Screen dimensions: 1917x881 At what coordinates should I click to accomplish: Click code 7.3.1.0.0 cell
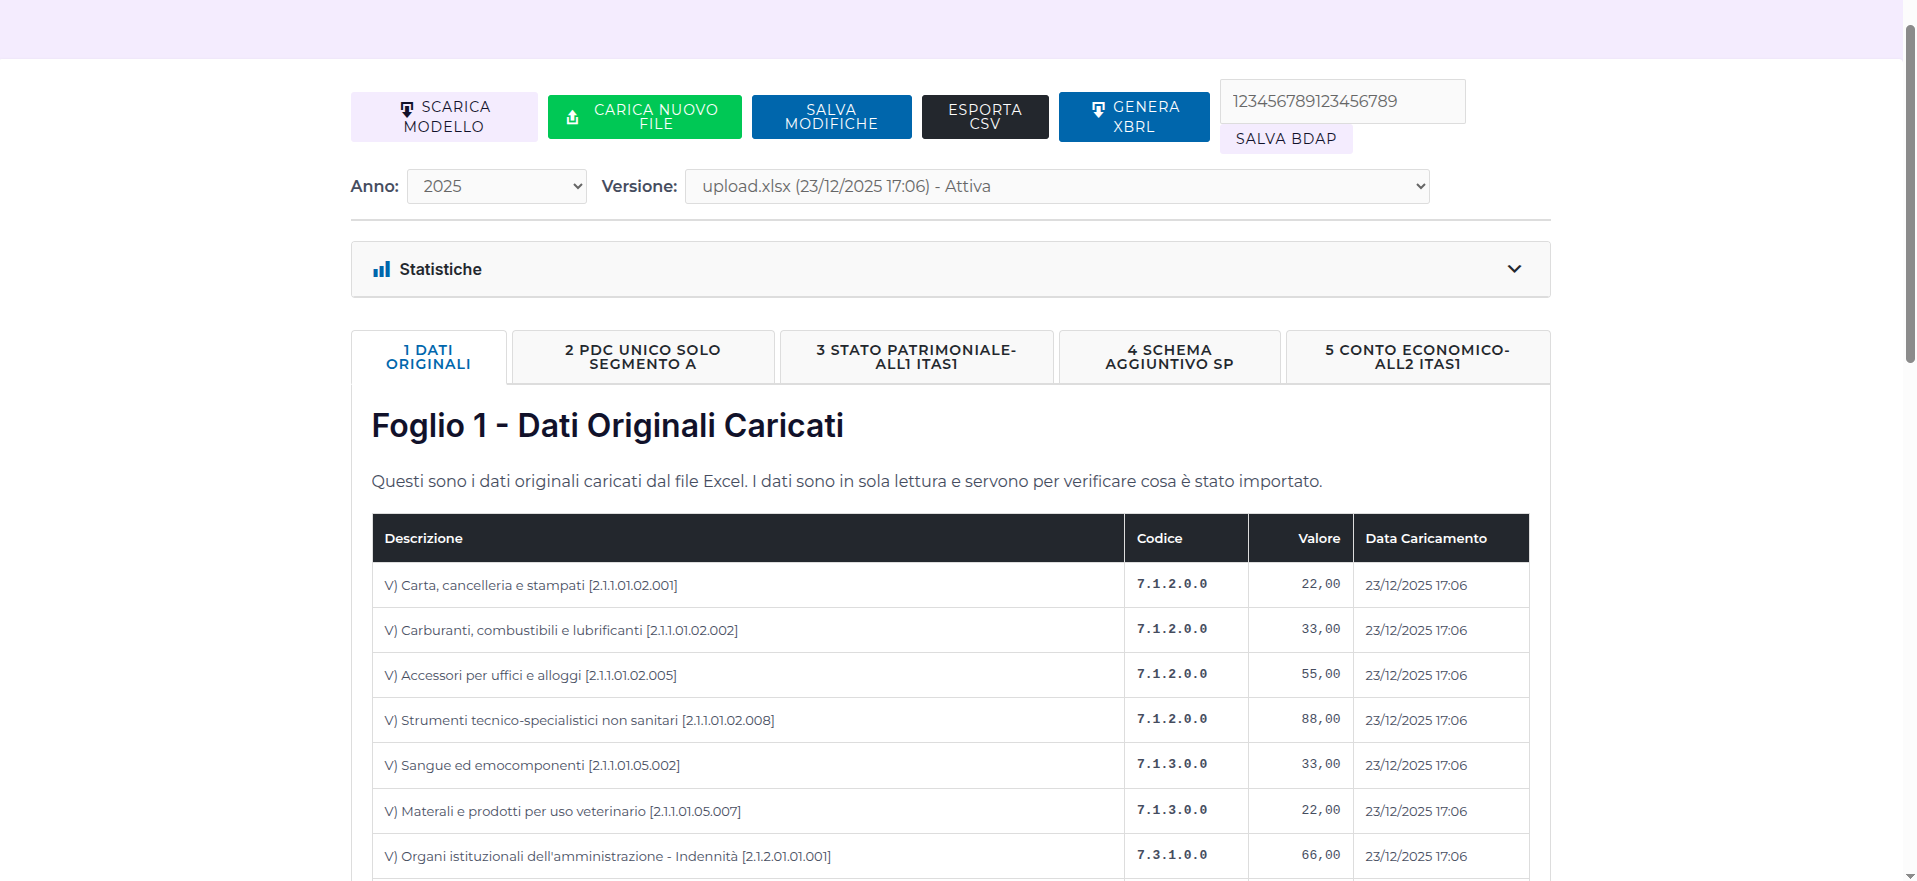tap(1187, 856)
